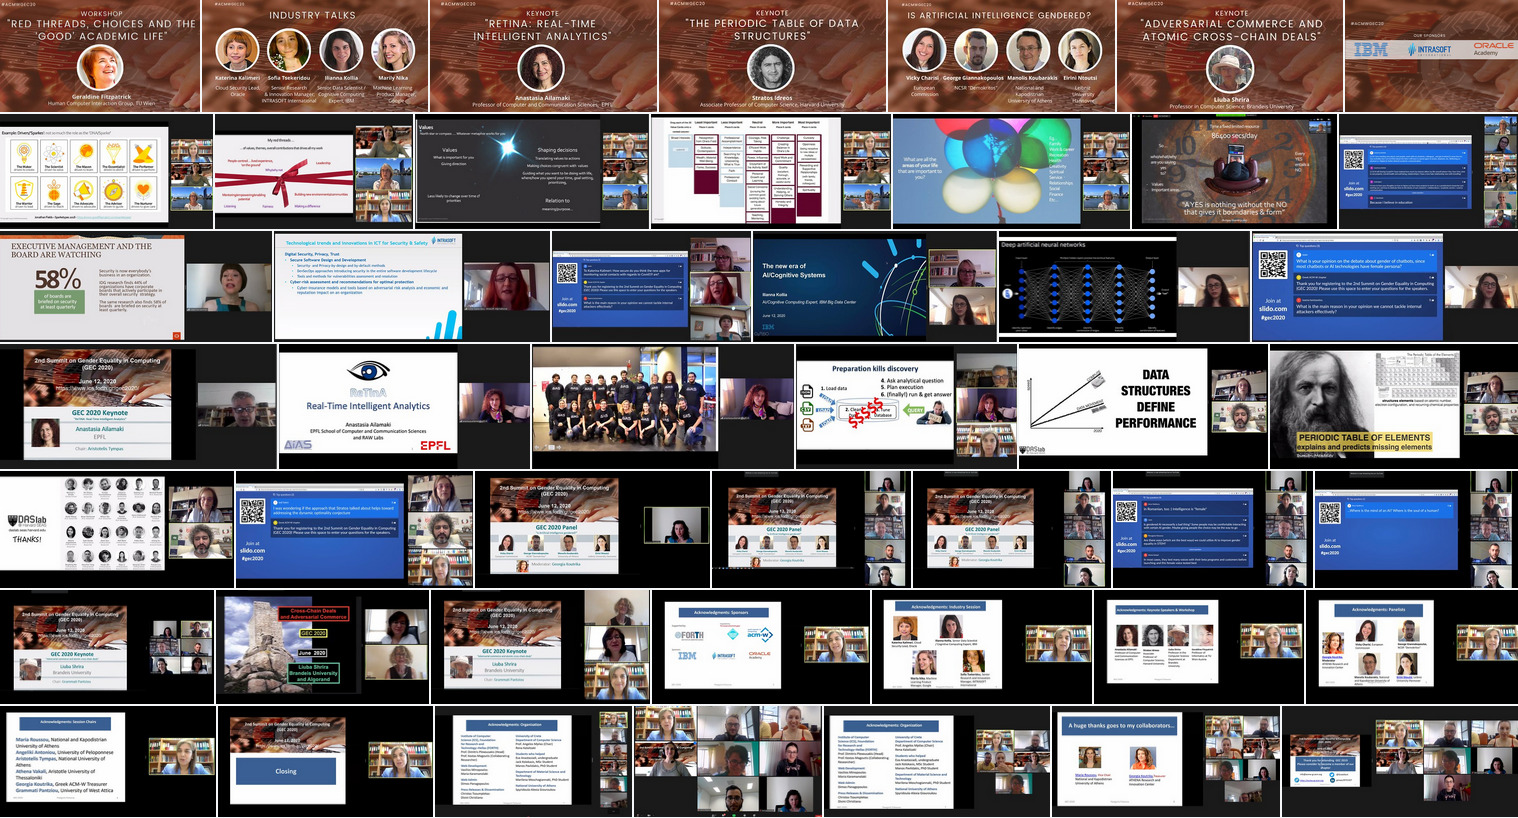Open the clock slide about YES and NO

[1233, 171]
